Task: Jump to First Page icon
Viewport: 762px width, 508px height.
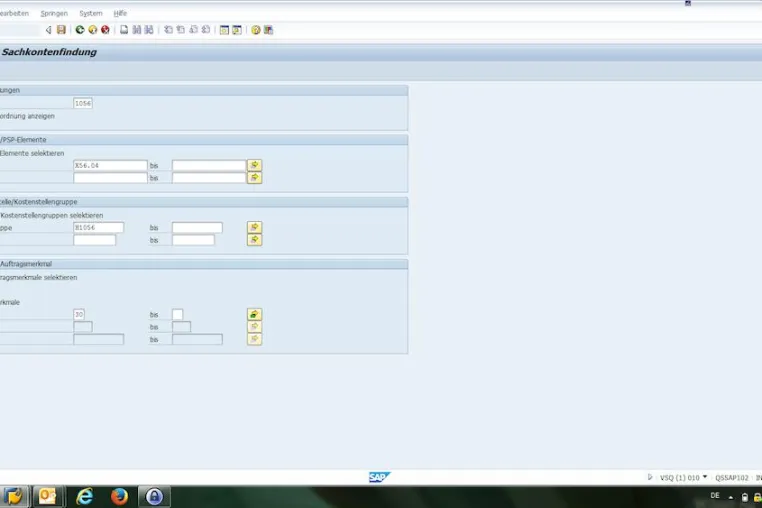Action: [x=168, y=30]
